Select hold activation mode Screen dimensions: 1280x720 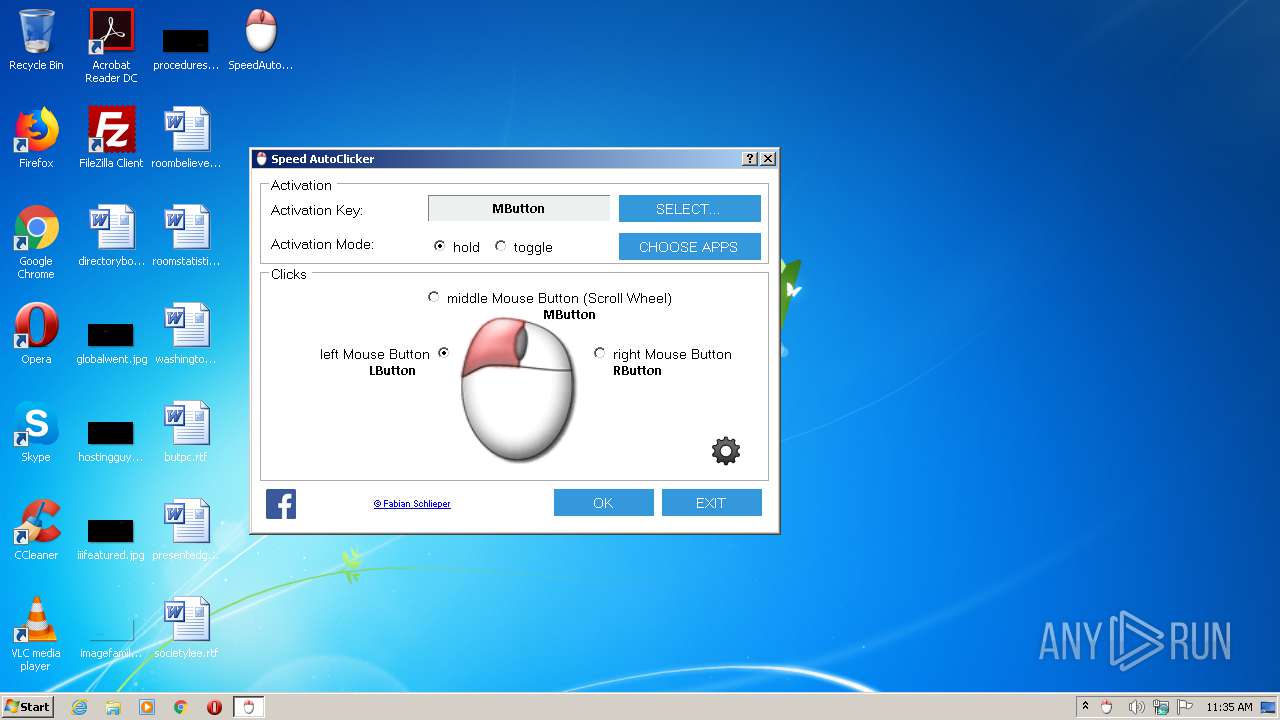(x=439, y=246)
